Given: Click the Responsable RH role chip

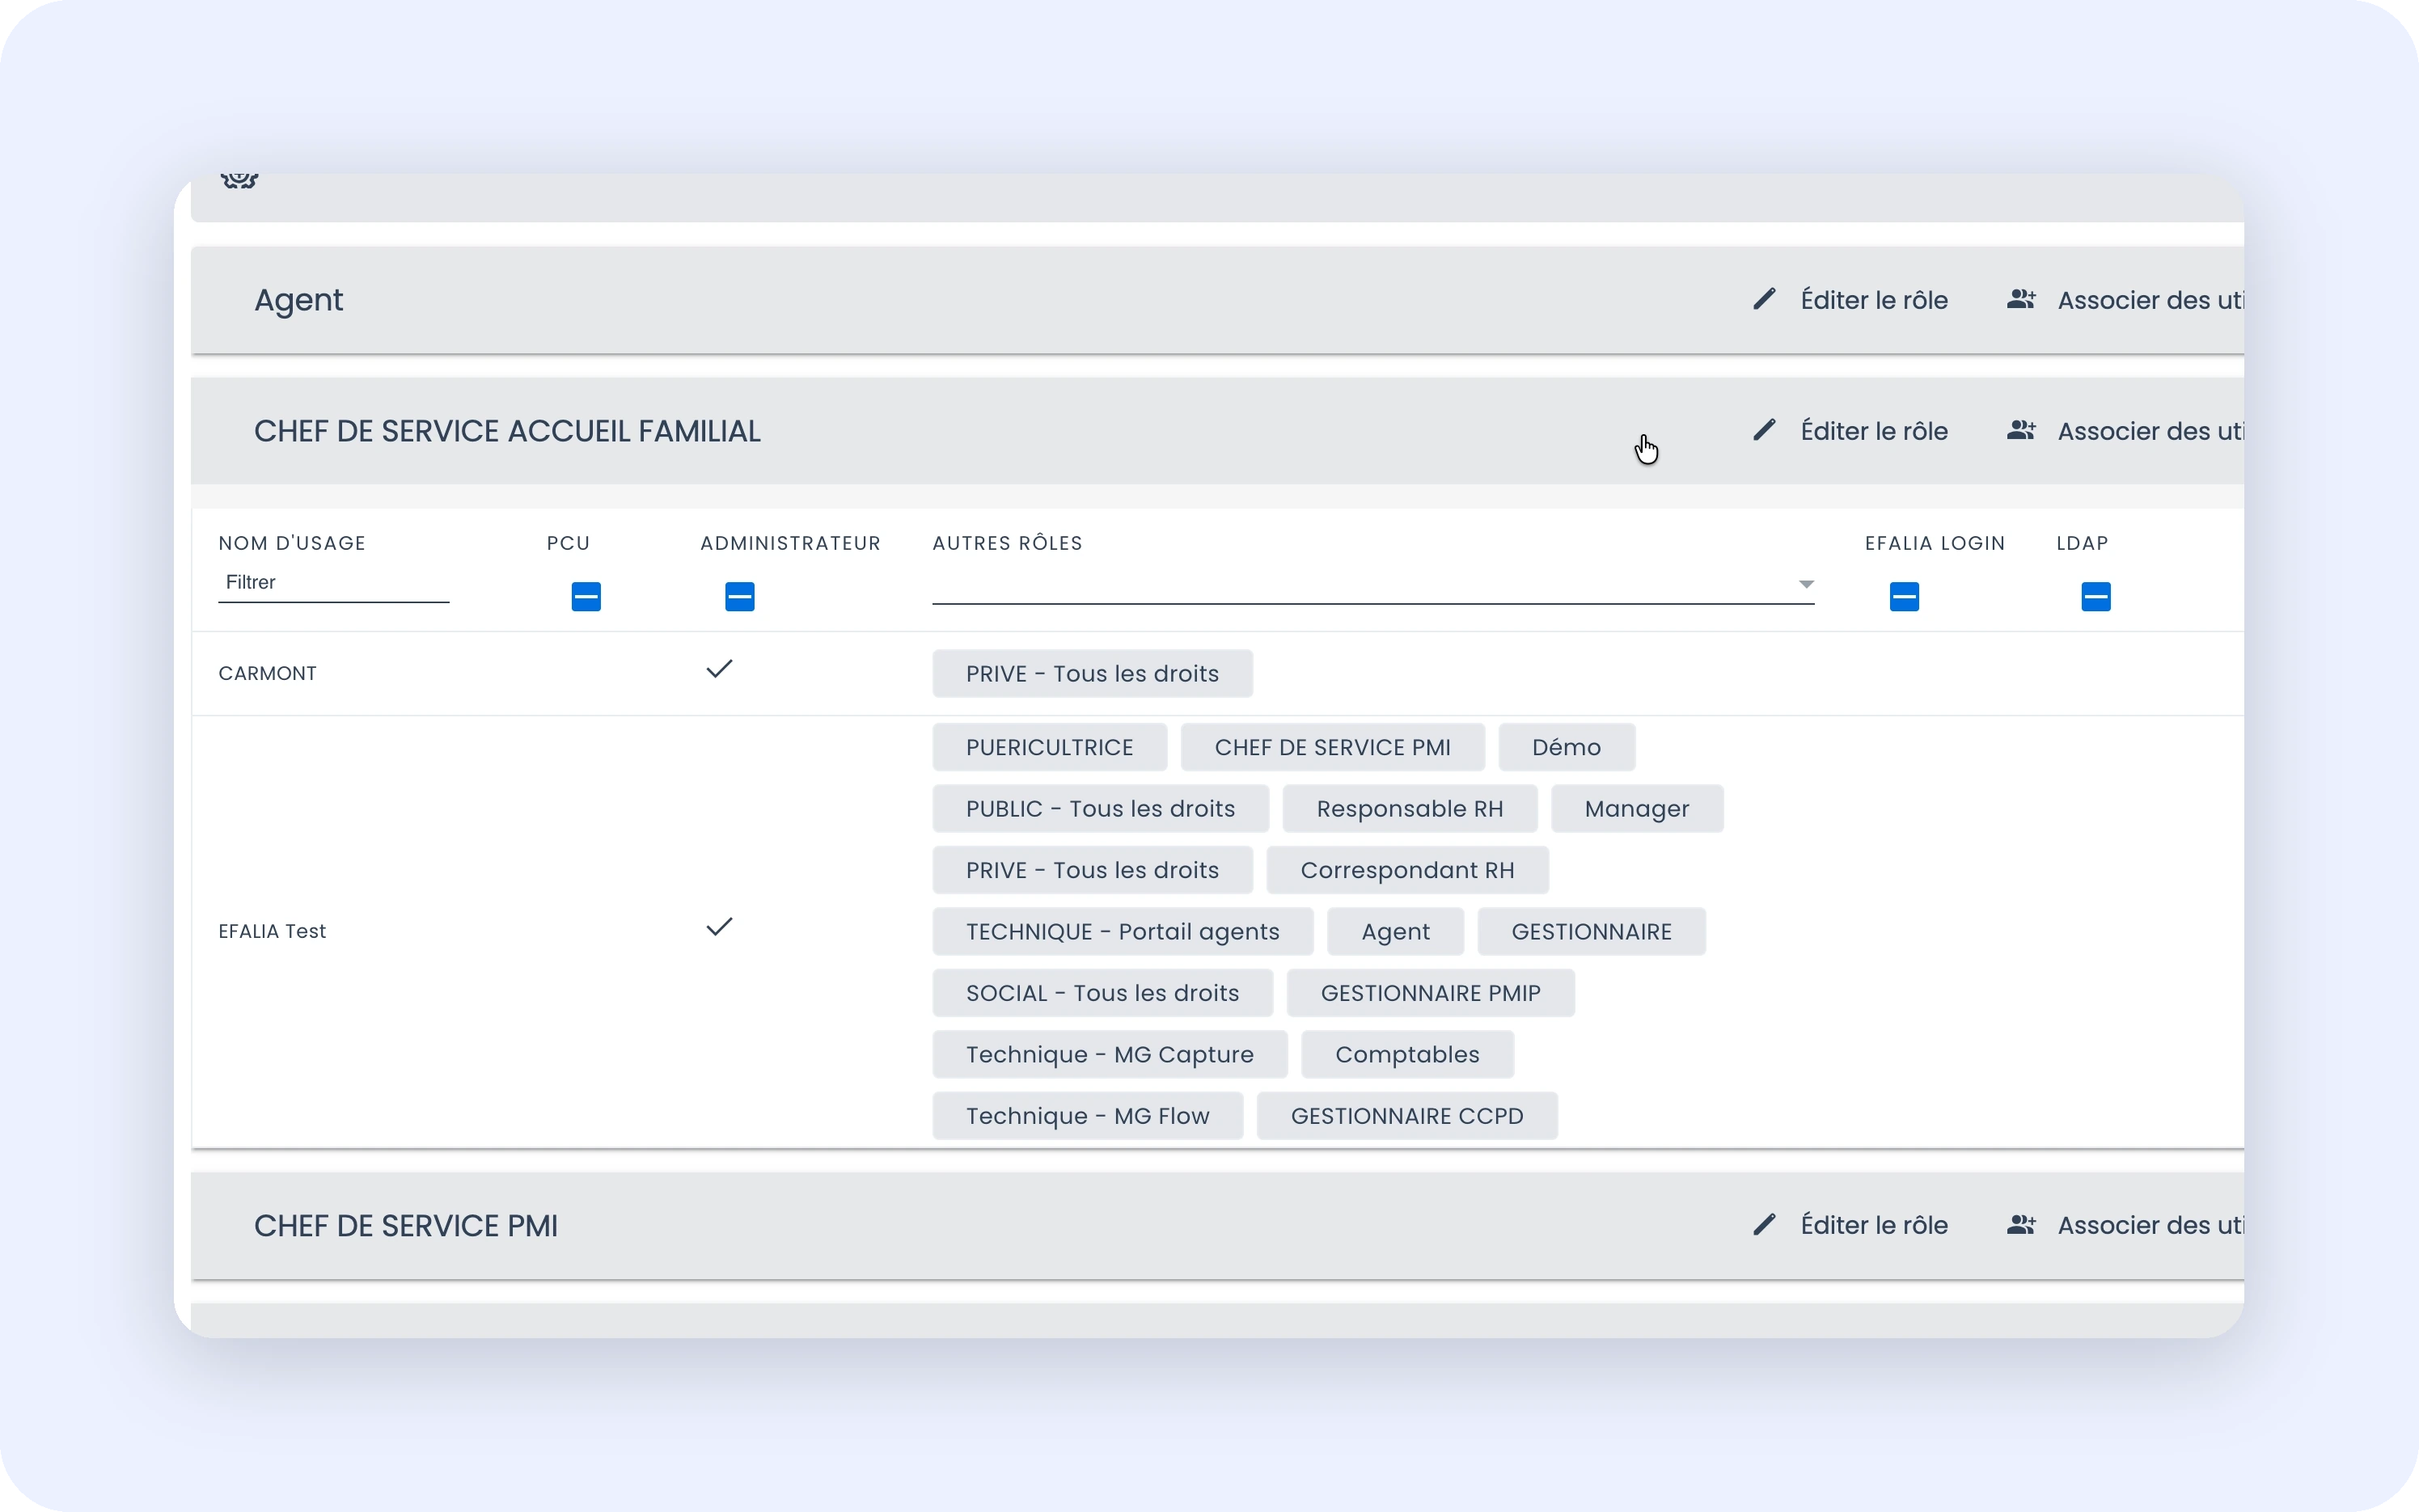Looking at the screenshot, I should pyautogui.click(x=1409, y=809).
